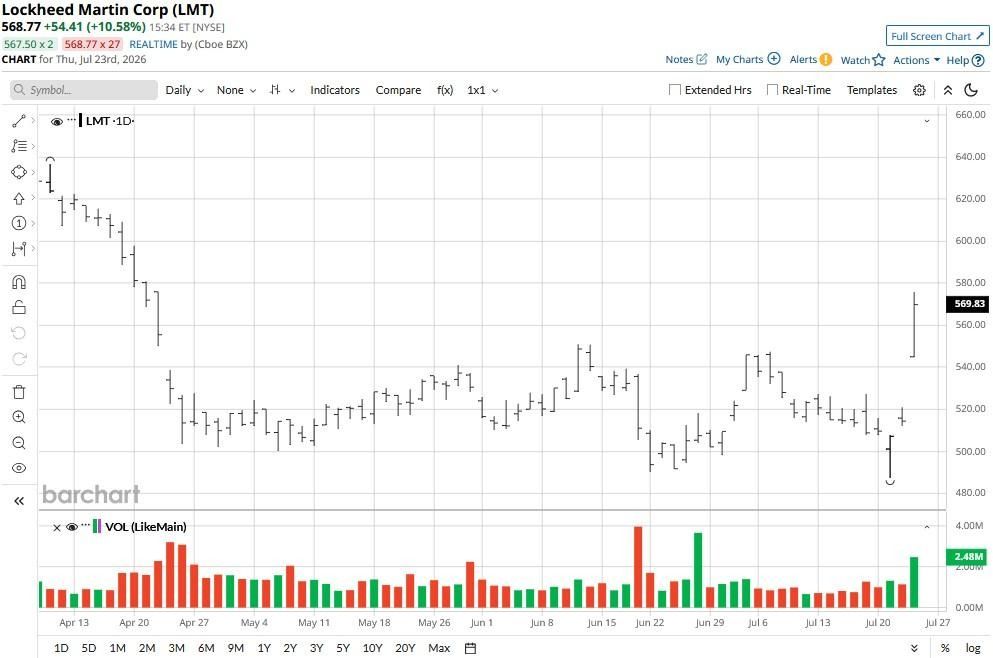The image size is (993, 658).
Task: Expand the VOL pane chevron
Action: coord(927,527)
